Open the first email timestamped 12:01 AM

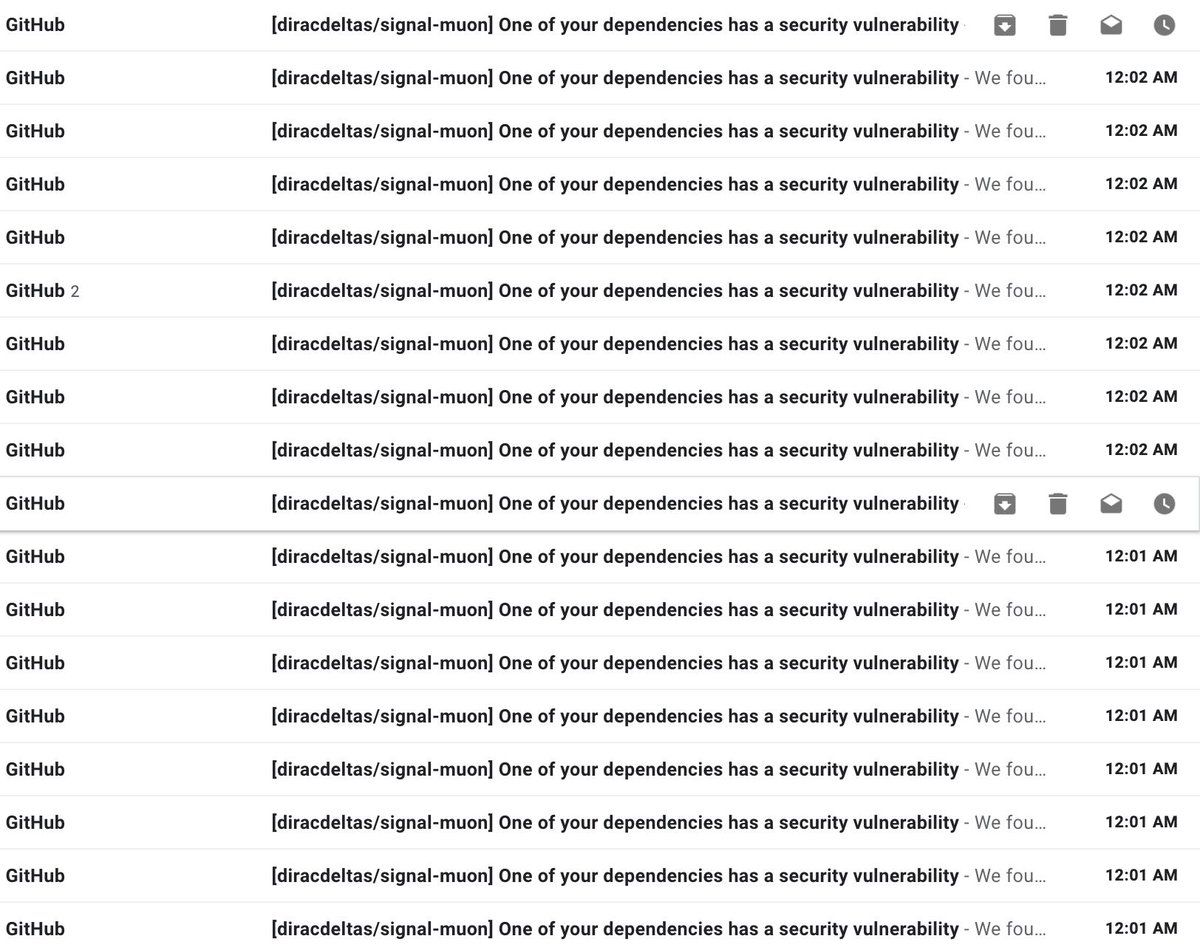click(600, 557)
